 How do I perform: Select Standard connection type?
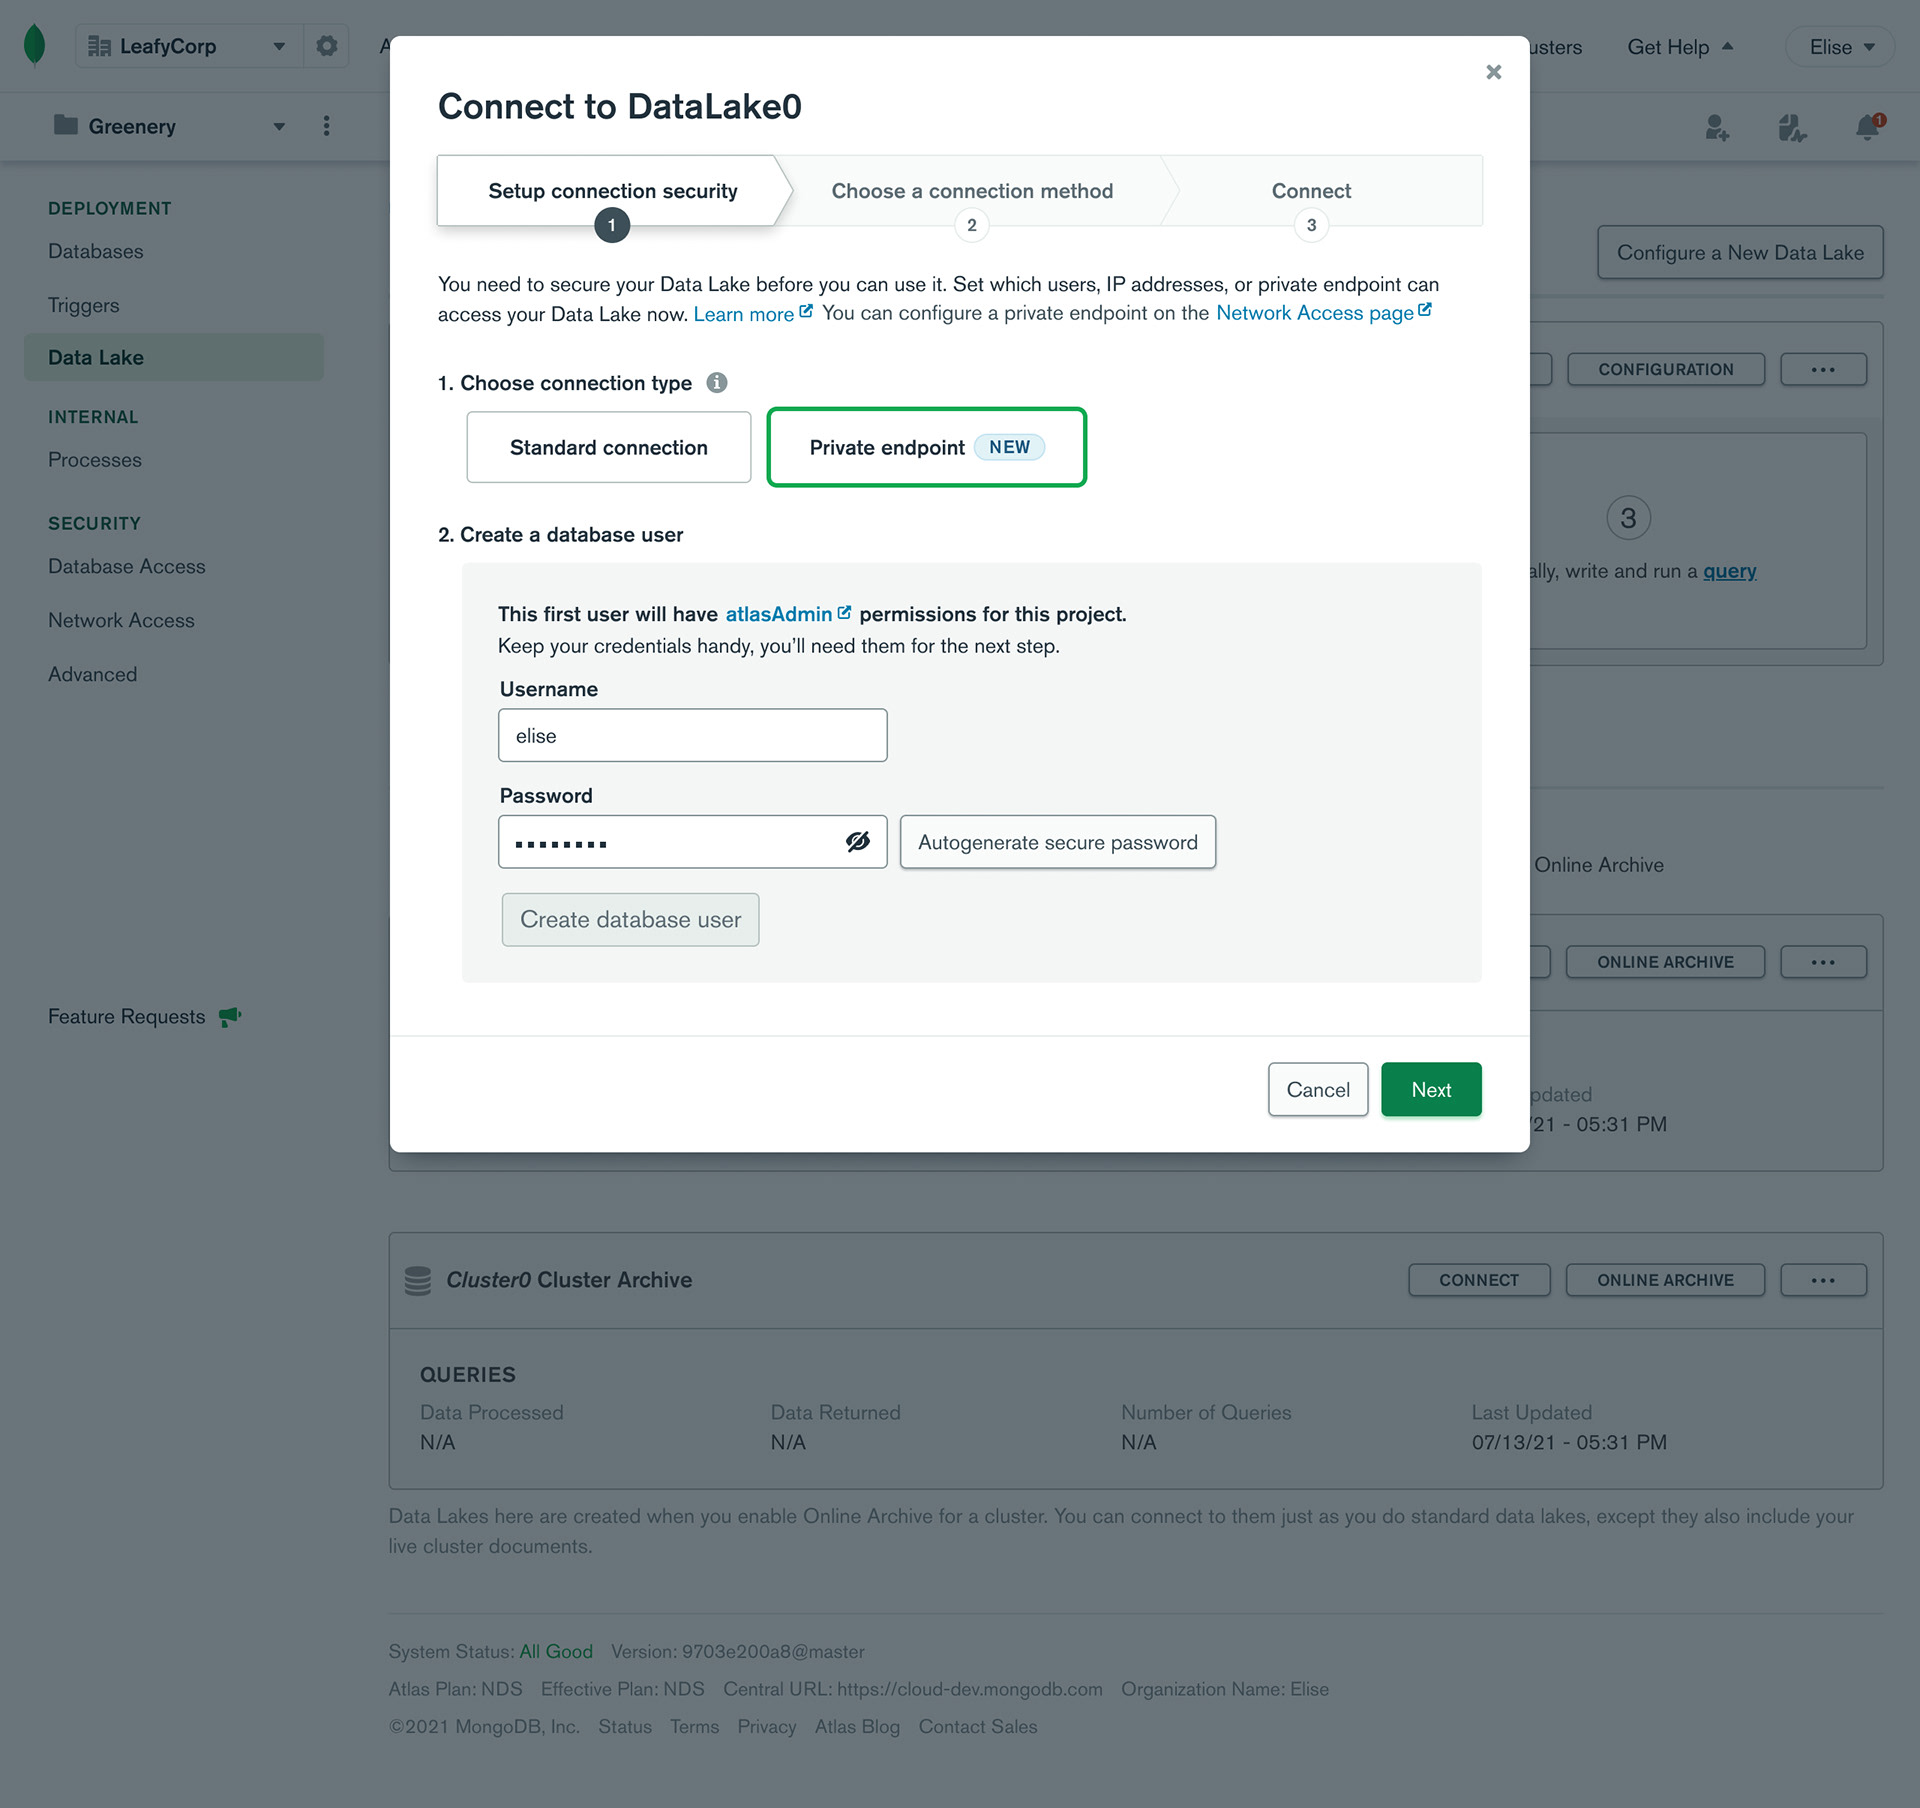point(608,447)
